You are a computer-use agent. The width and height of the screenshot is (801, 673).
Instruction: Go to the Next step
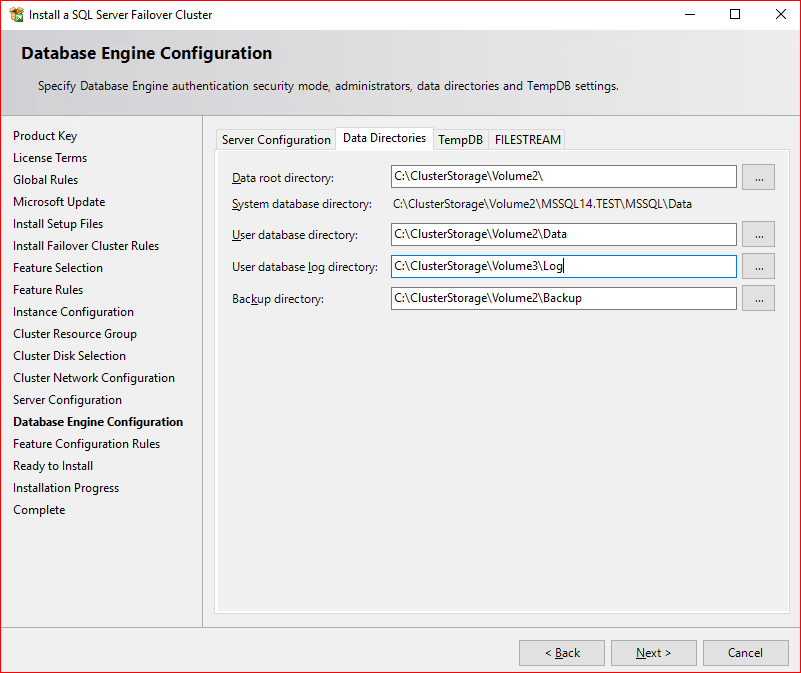click(x=653, y=653)
